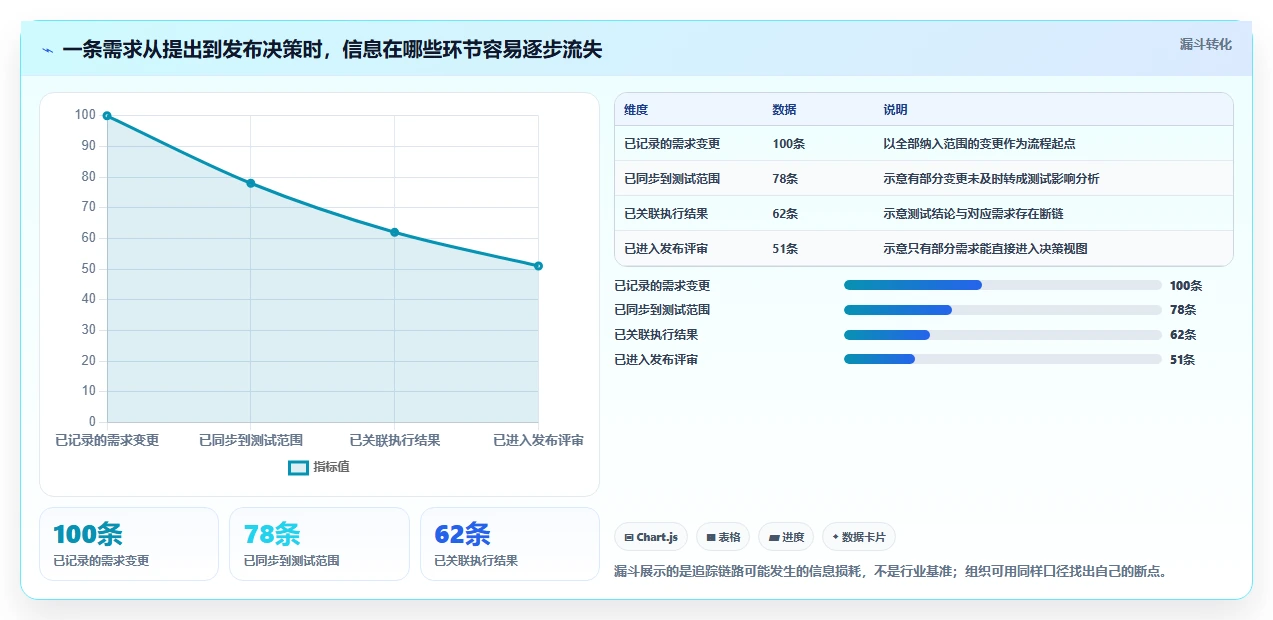Click the 指标值 legend color box
1273x620 pixels.
pos(298,467)
